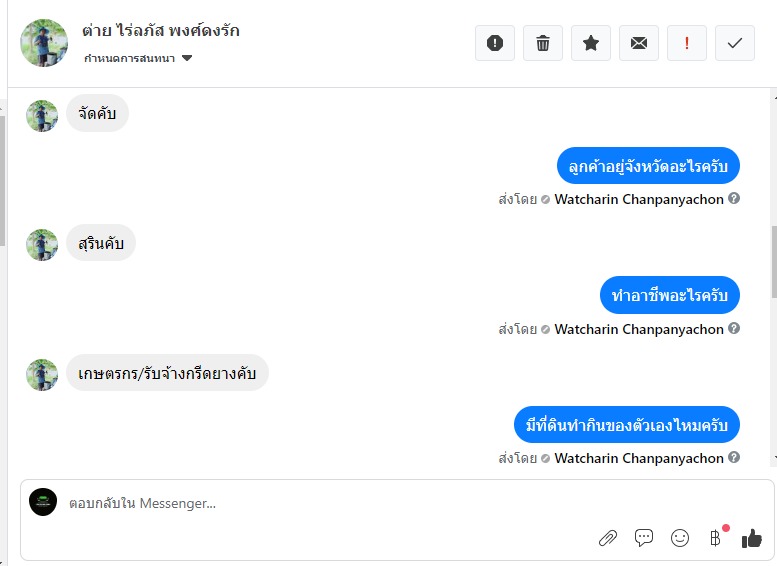Click the chat's vertical scrollbar thumb

pos(773,260)
